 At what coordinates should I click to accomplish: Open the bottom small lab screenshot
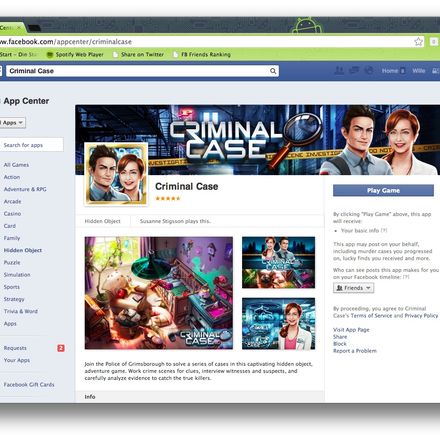click(x=278, y=324)
